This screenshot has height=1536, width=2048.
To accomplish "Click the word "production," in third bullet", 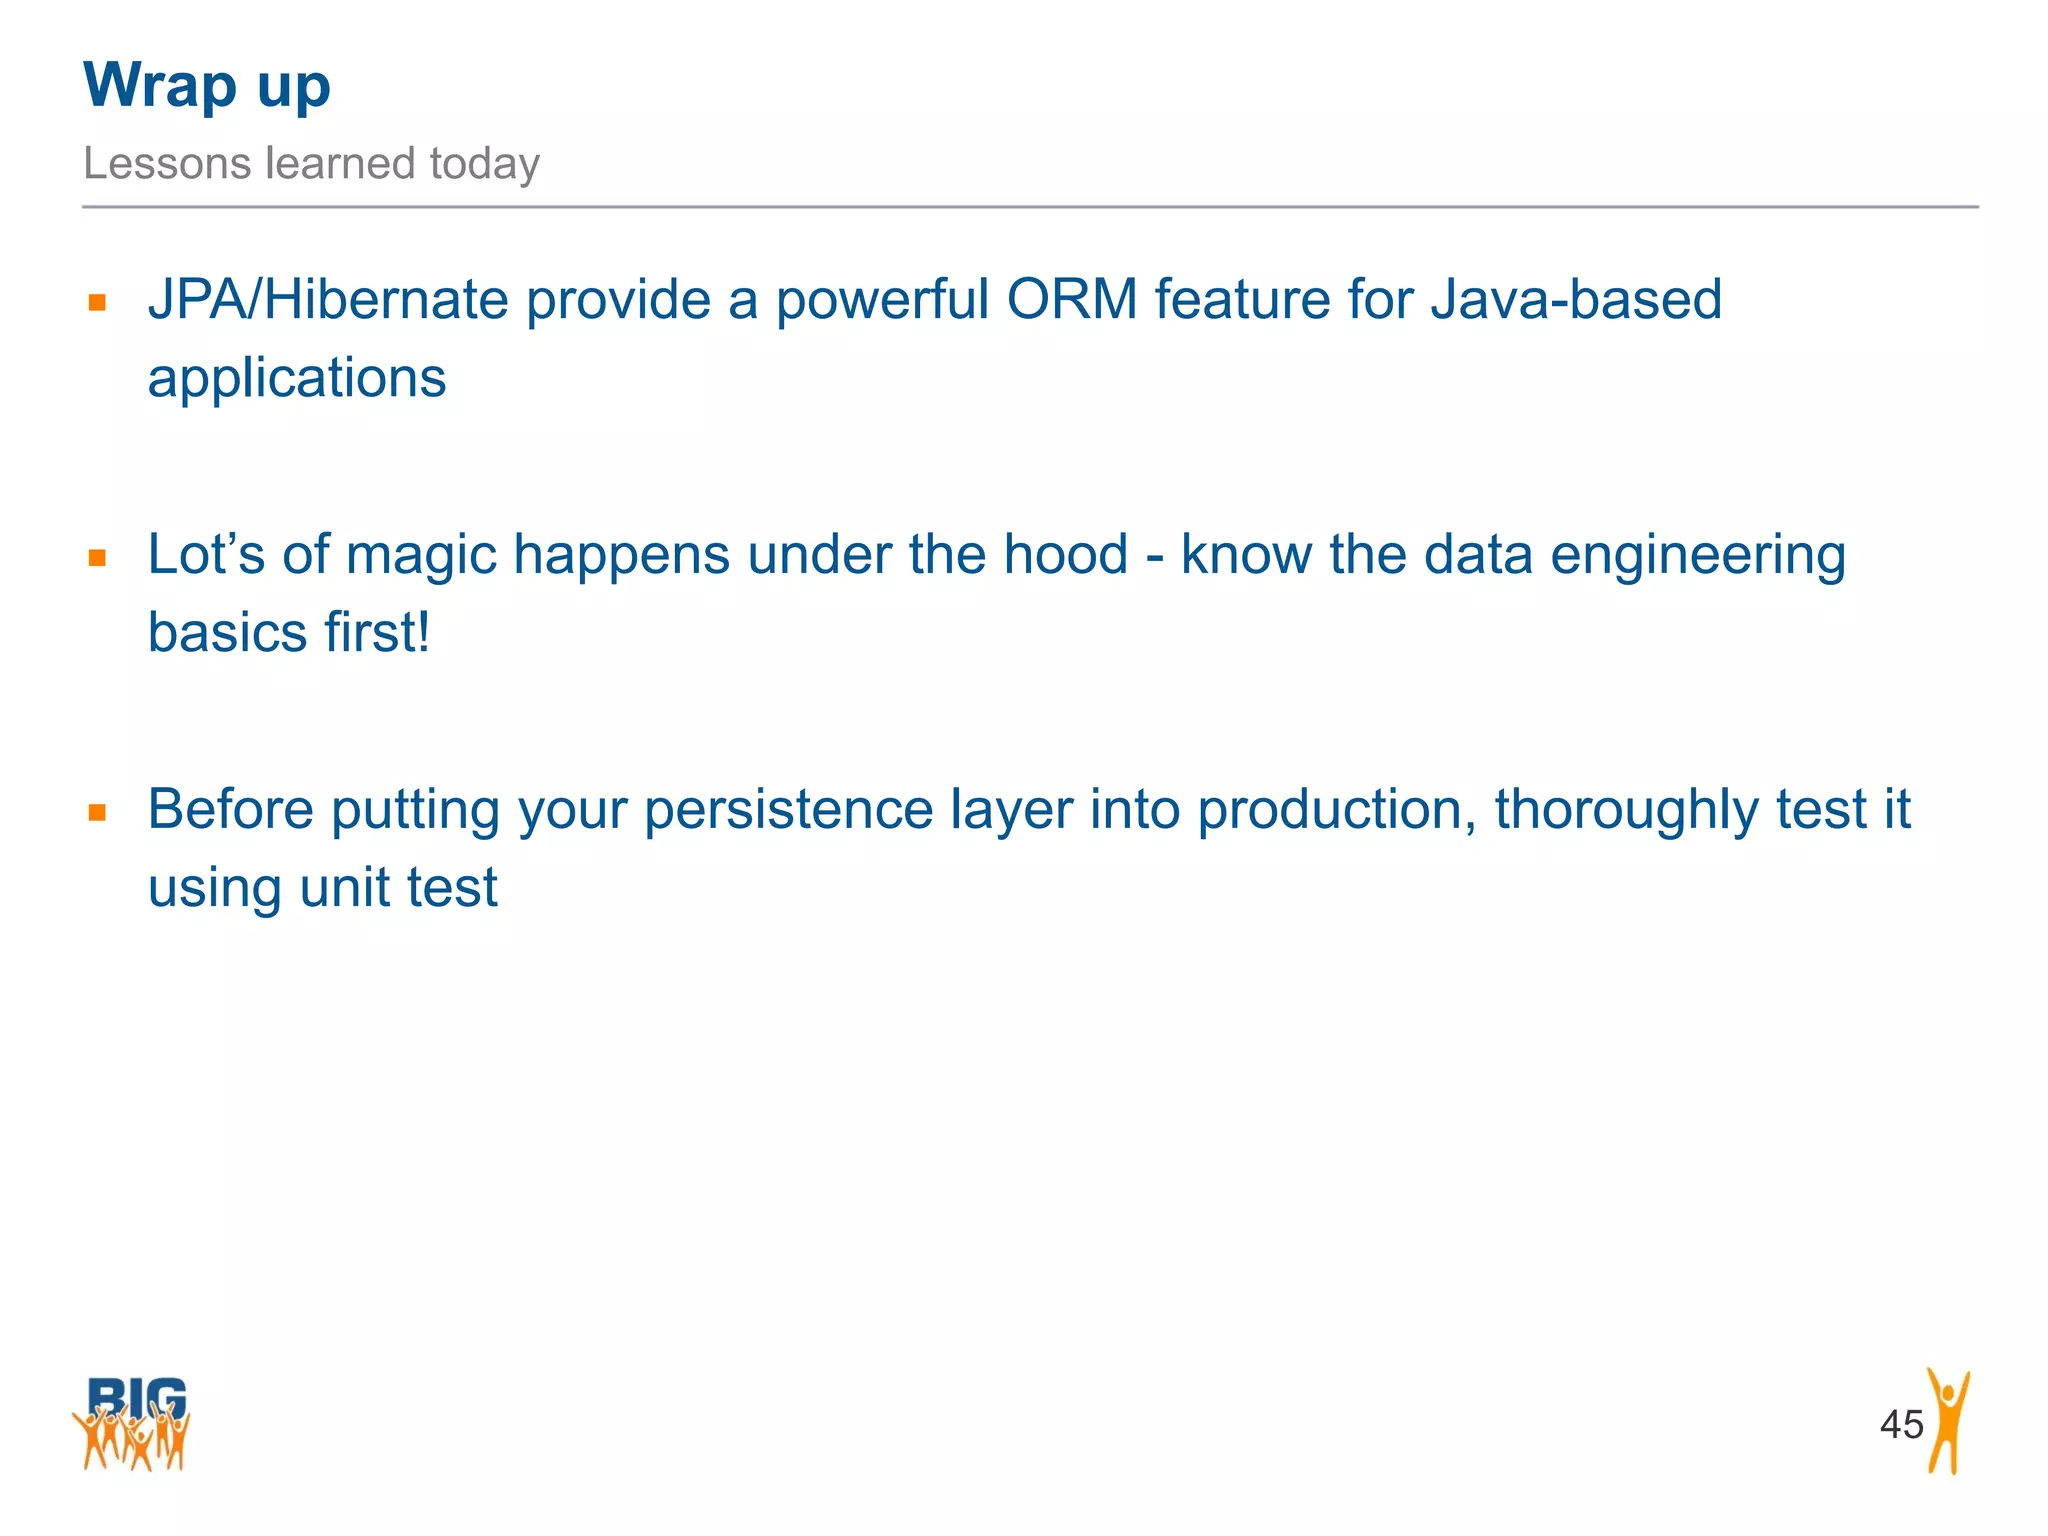I will [1337, 809].
